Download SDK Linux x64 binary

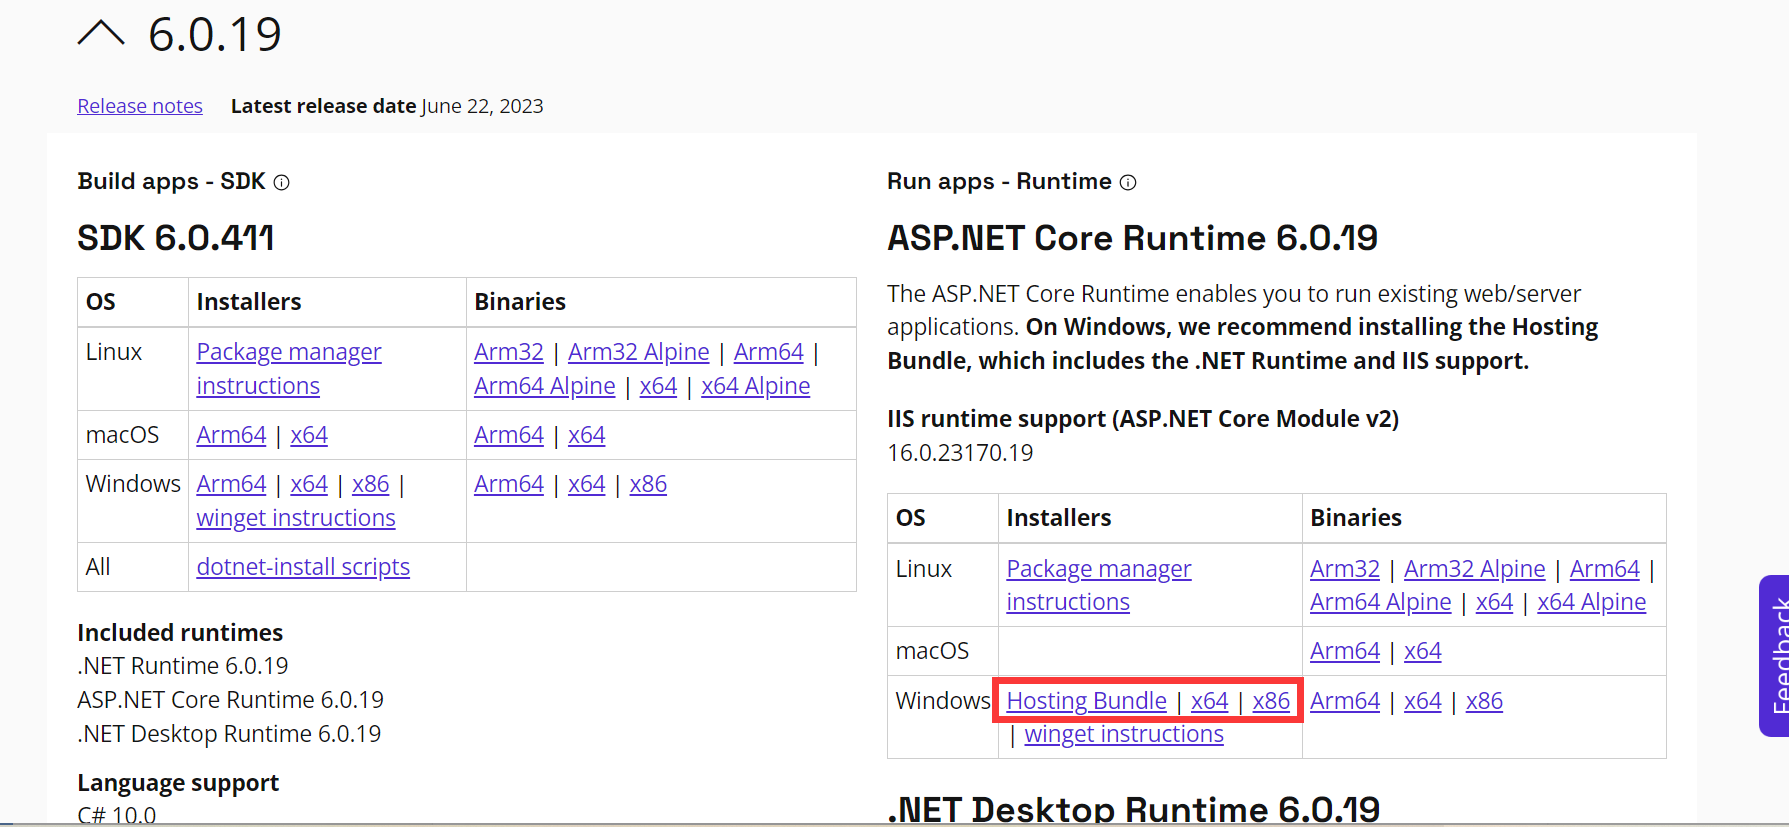658,386
